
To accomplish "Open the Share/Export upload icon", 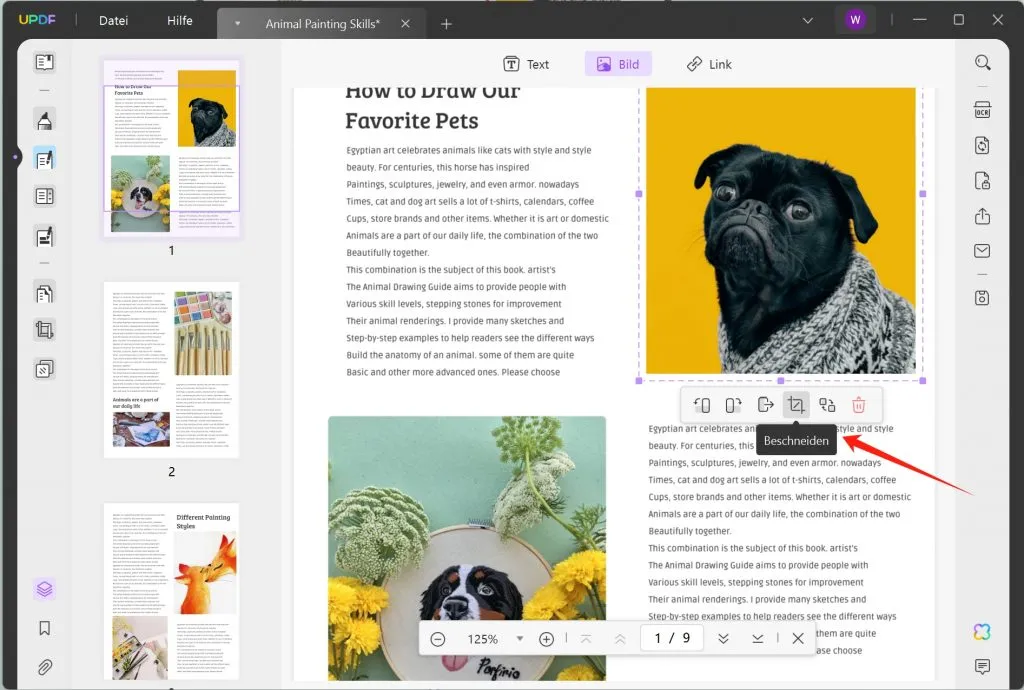I will (982, 216).
